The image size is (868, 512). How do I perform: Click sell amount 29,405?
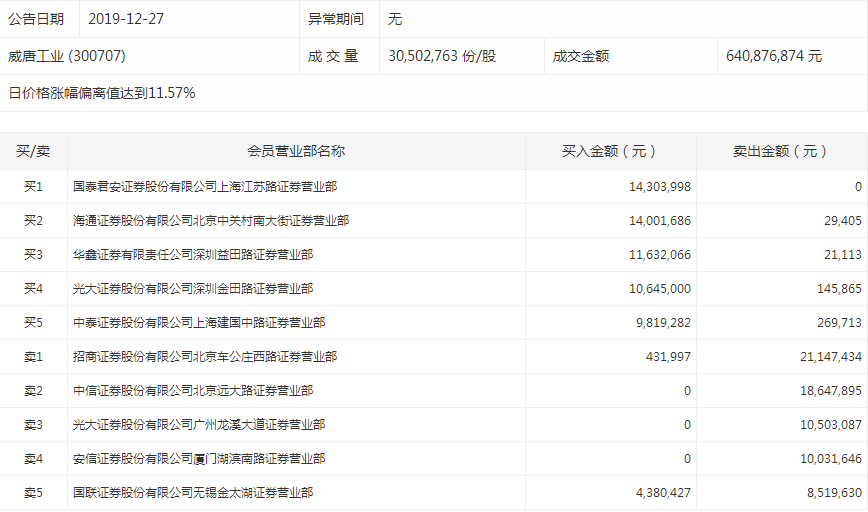843,221
